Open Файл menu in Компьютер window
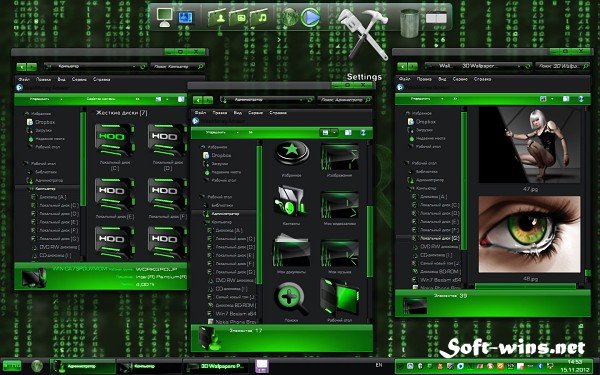Image resolution: width=600 pixels, height=375 pixels. (x=24, y=80)
